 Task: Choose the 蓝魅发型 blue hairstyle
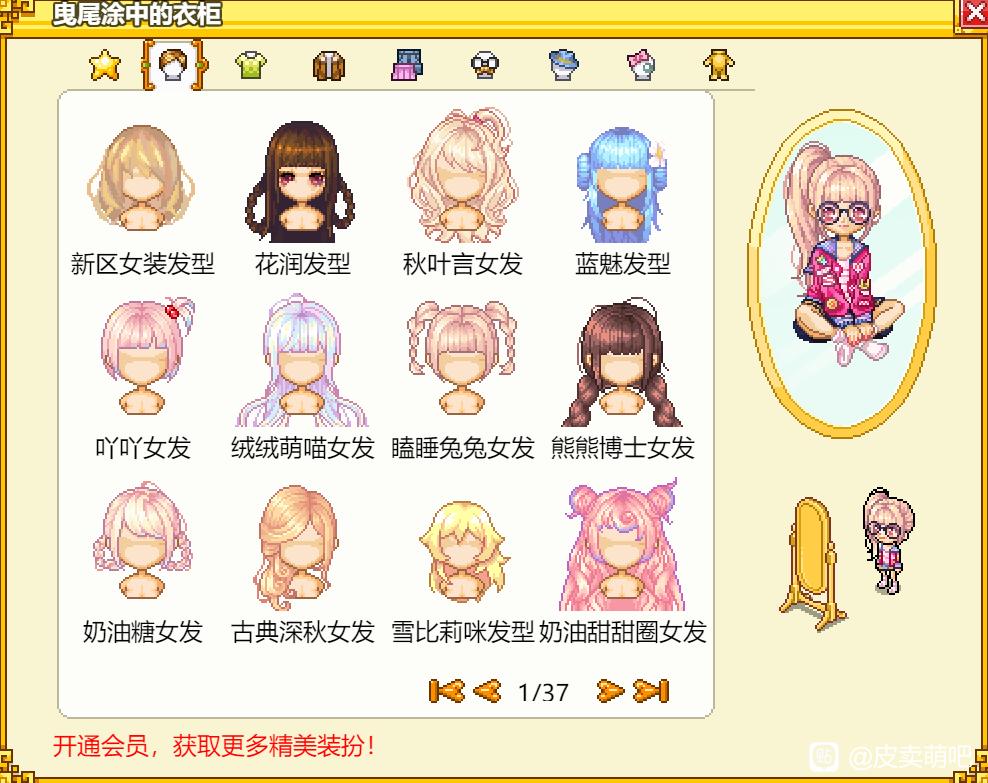coord(622,197)
